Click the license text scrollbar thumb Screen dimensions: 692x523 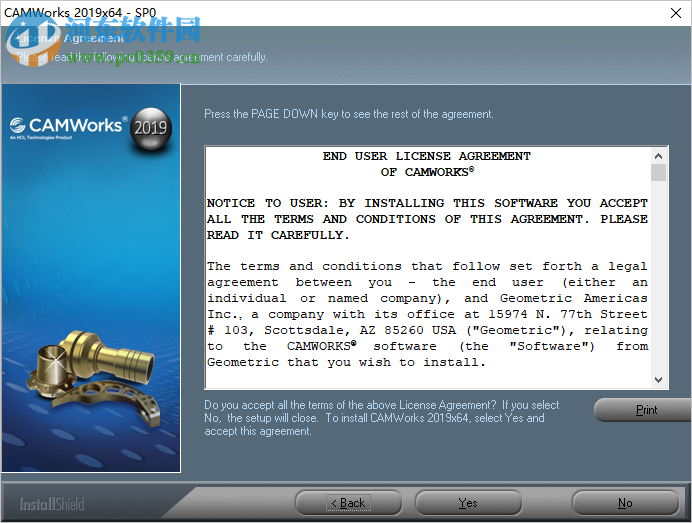[658, 172]
